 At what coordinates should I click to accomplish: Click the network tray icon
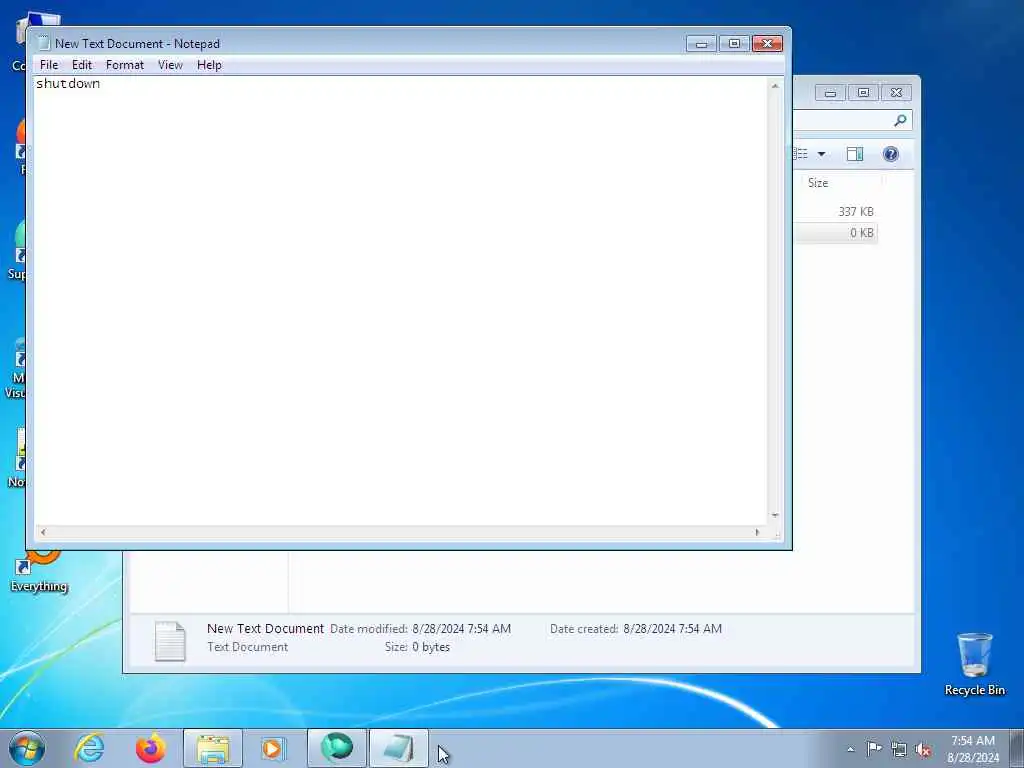(899, 749)
